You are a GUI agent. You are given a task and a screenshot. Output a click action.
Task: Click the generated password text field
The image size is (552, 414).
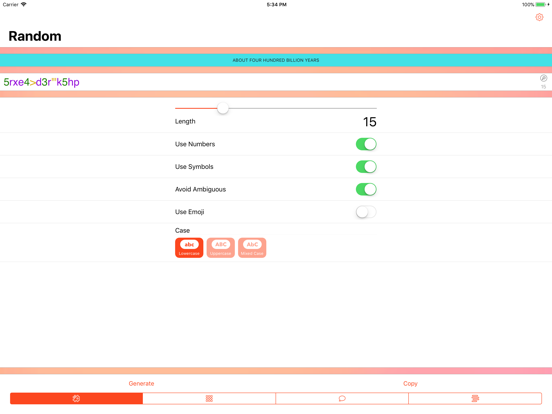click(276, 82)
